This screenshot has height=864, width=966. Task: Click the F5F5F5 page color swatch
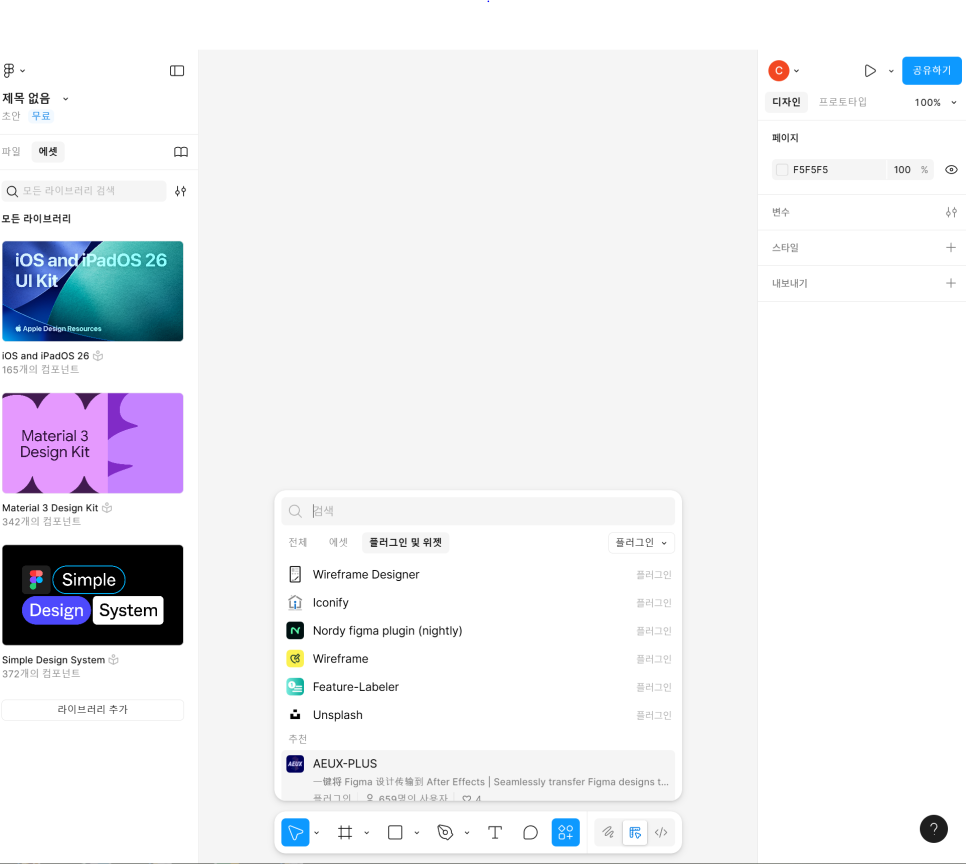(782, 170)
